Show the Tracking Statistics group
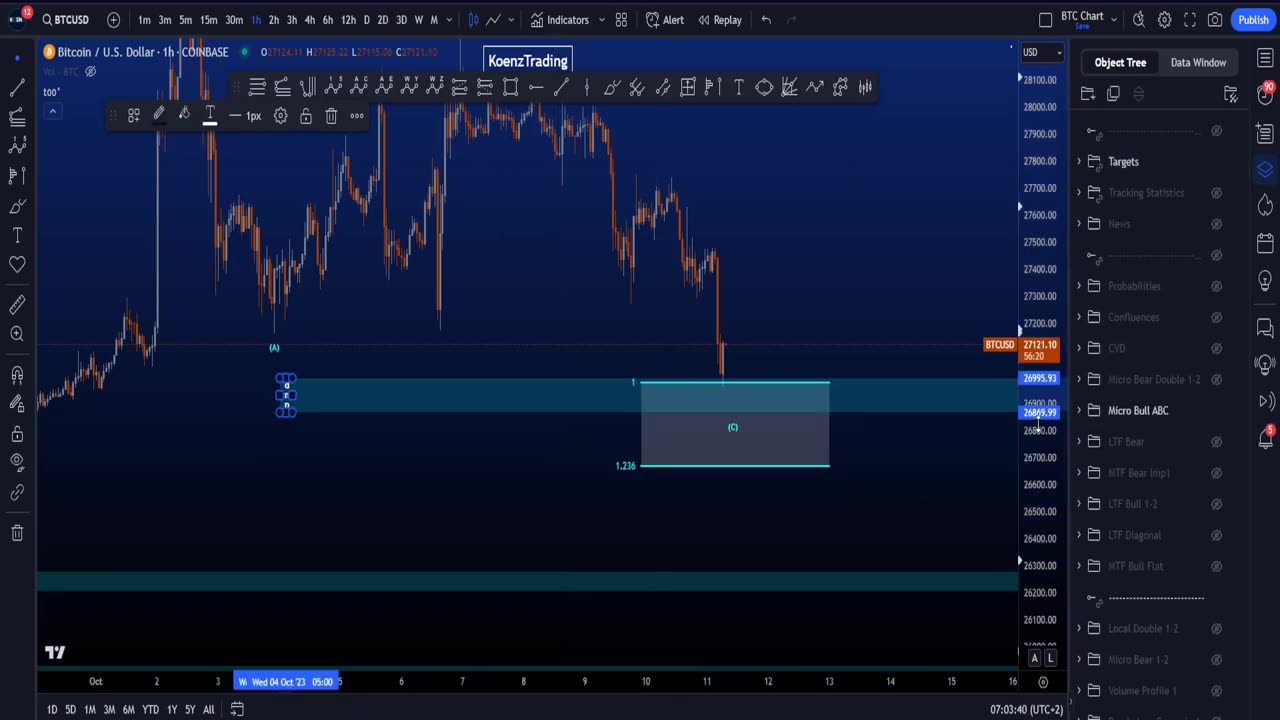Screen dimensions: 1280x720 pyautogui.click(x=1217, y=193)
